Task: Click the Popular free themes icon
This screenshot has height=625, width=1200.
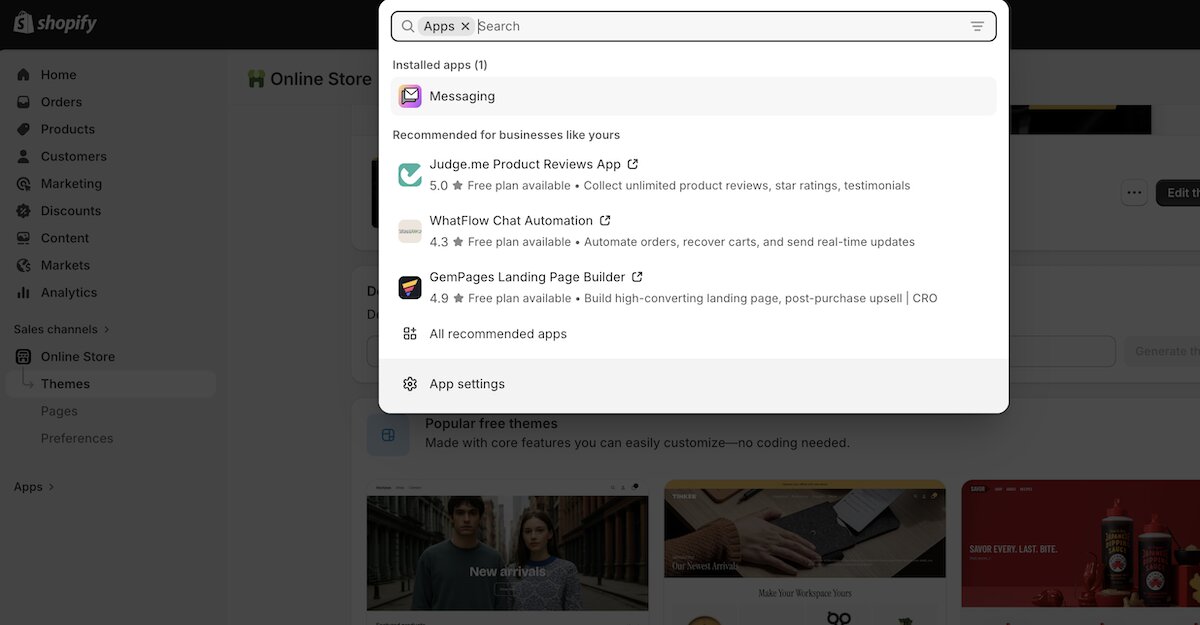Action: pyautogui.click(x=388, y=435)
